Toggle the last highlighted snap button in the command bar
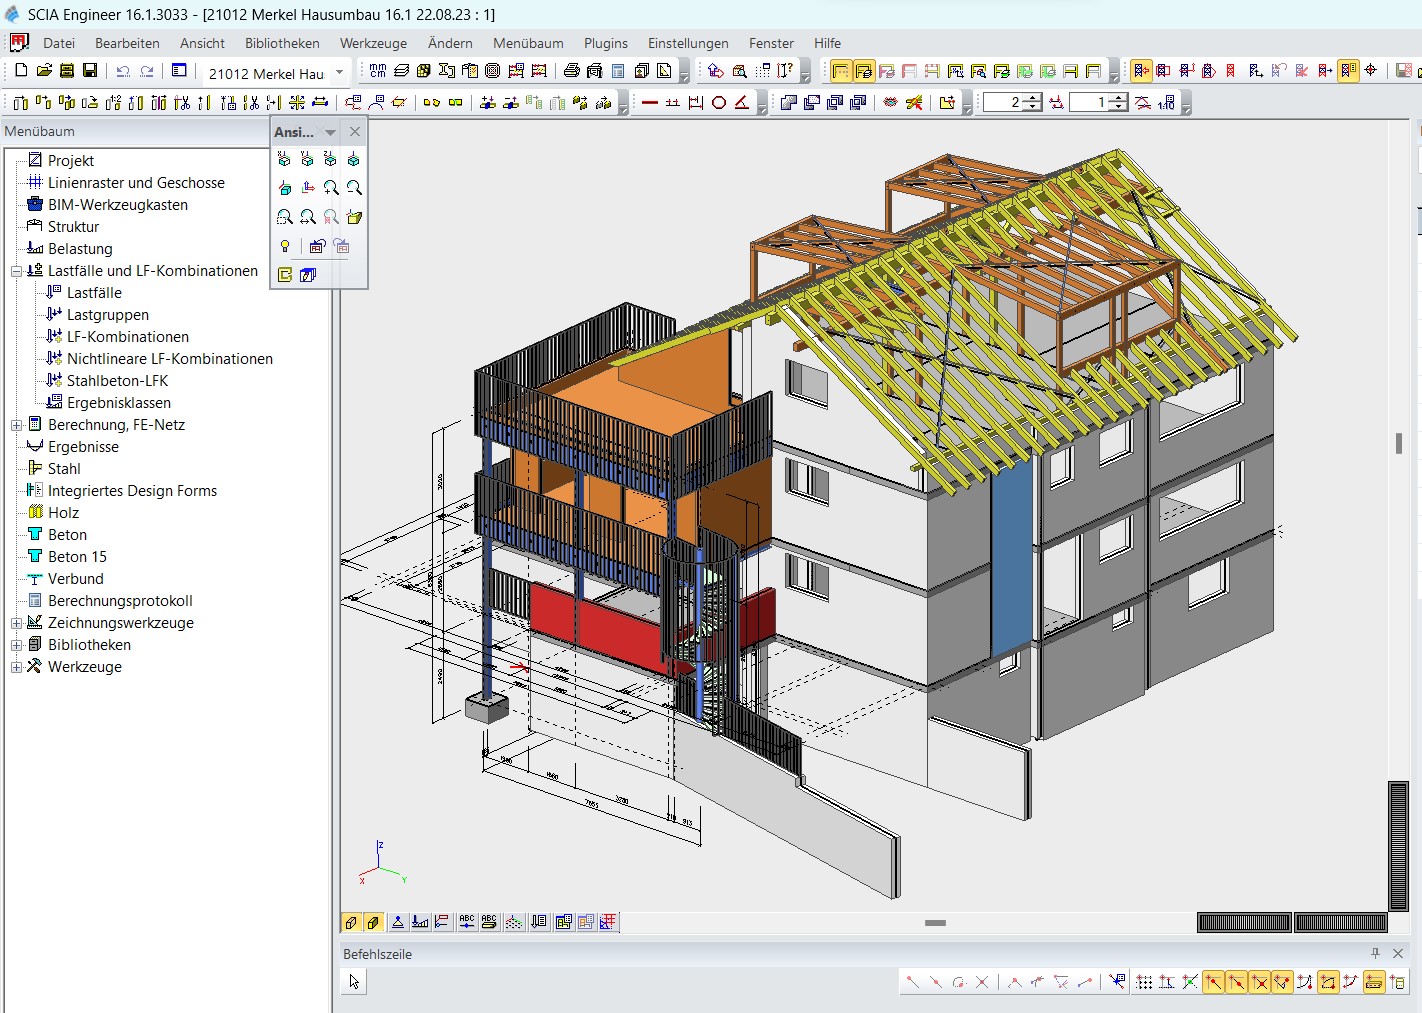1422x1013 pixels. (x=1374, y=982)
